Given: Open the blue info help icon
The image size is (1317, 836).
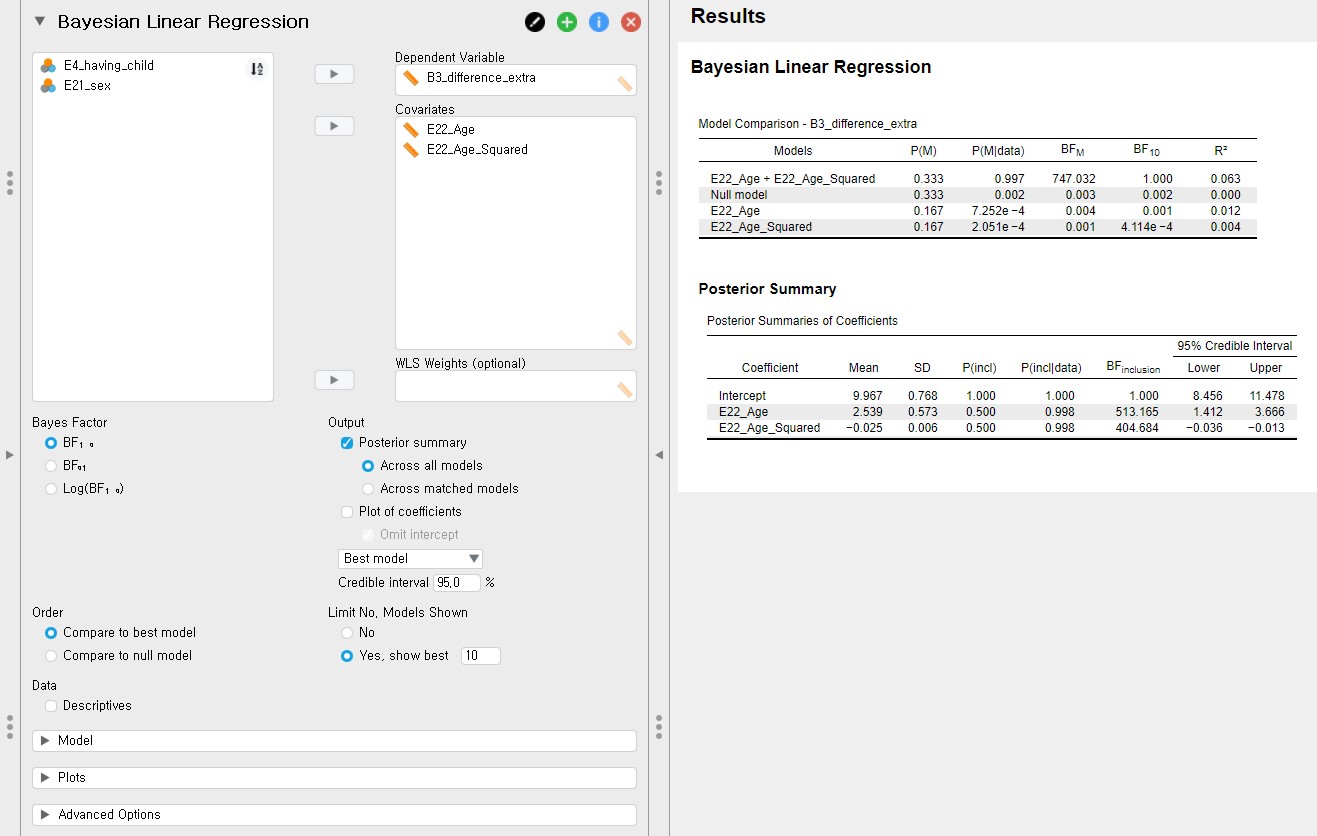Looking at the screenshot, I should (x=599, y=22).
